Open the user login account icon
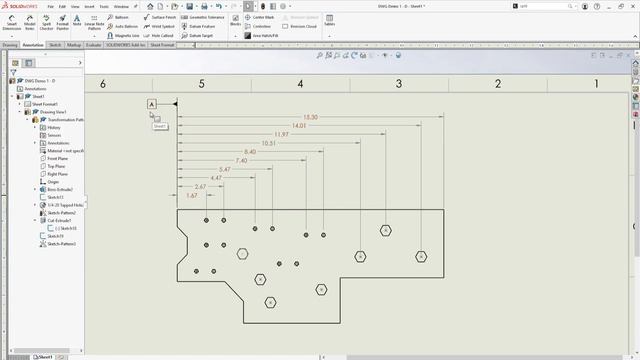 pos(585,6)
